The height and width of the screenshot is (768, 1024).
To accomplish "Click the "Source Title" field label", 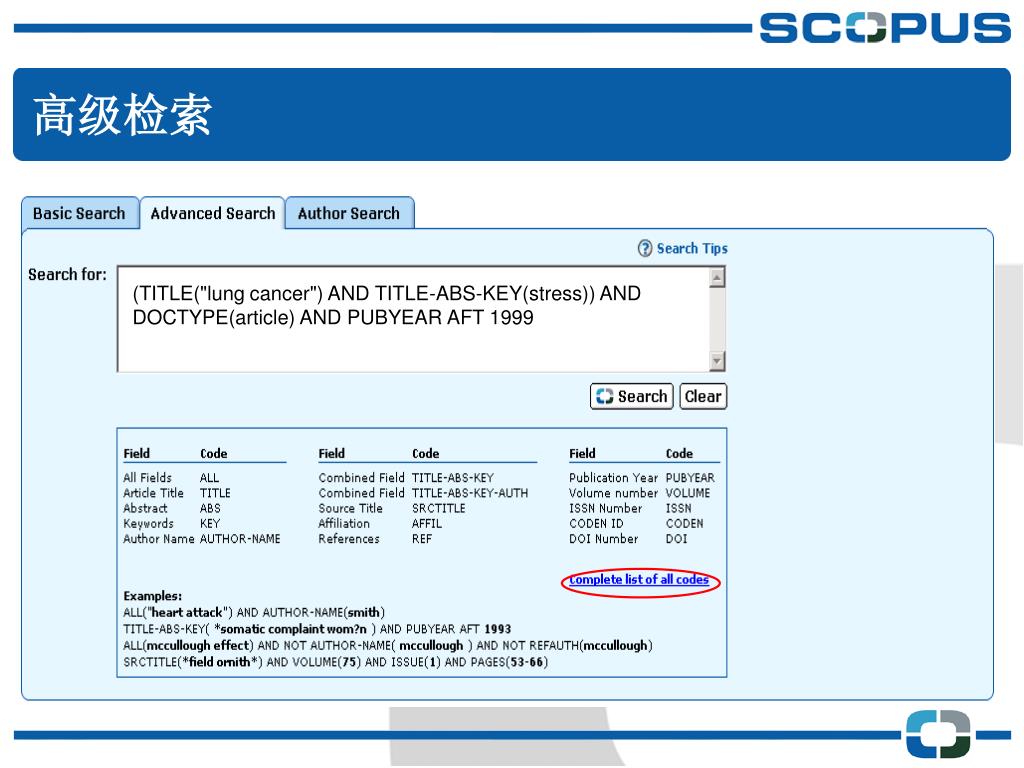I will click(x=350, y=508).
